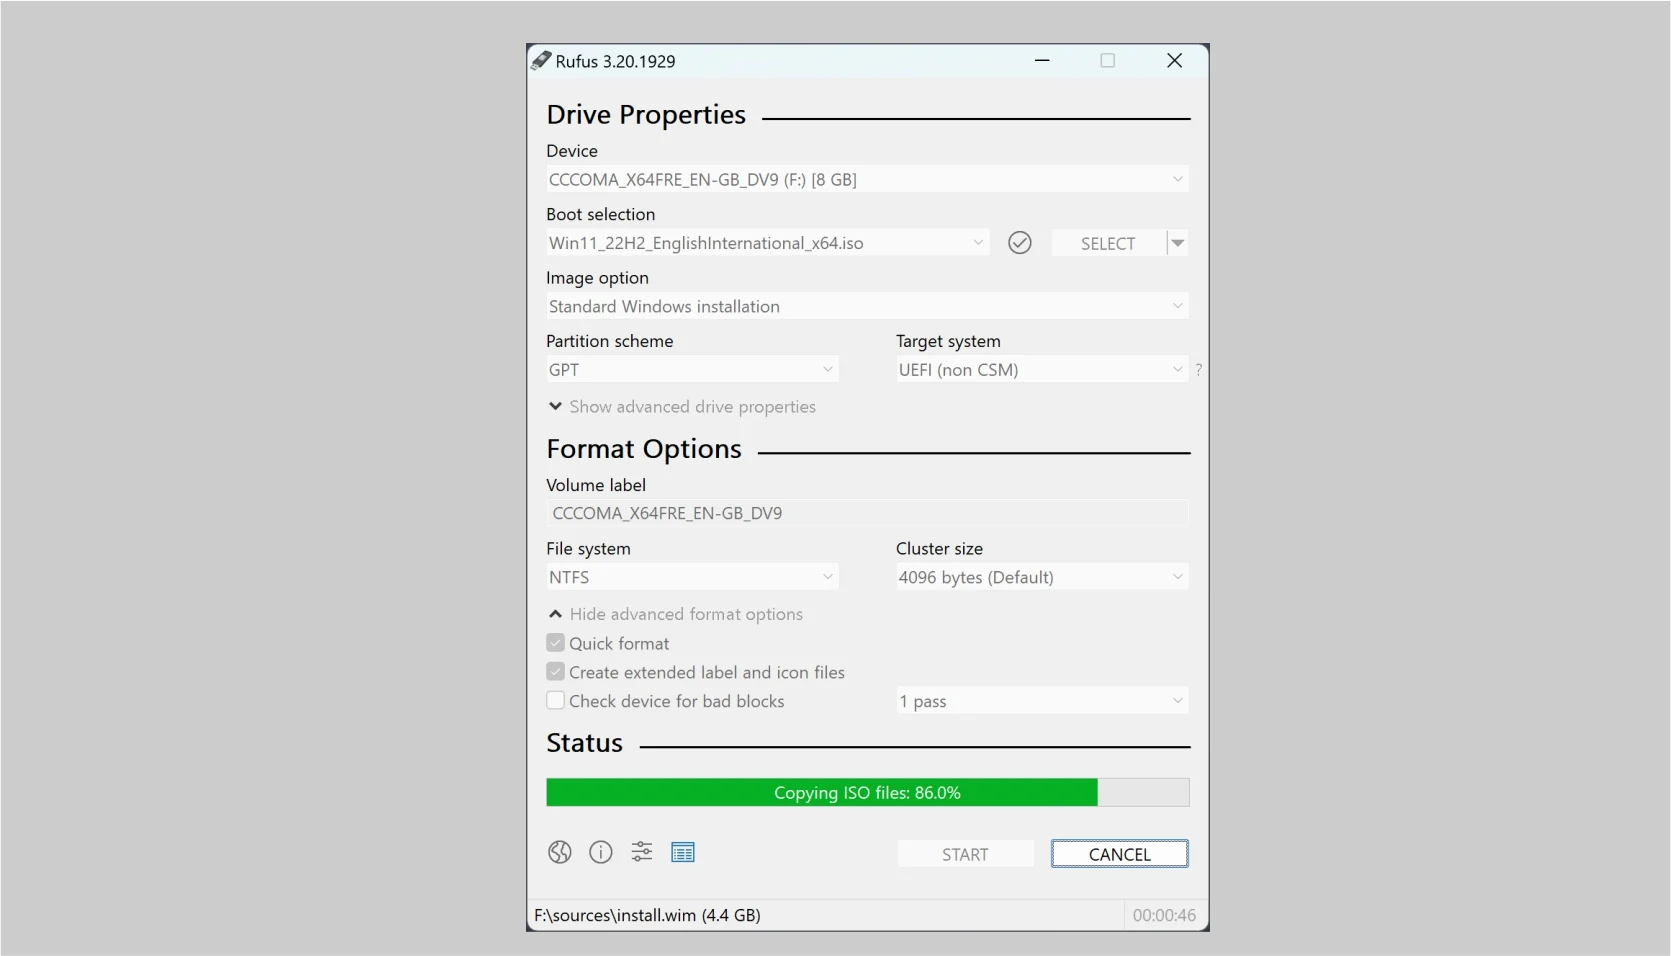1671x956 pixels.
Task: Open File system NTFS dropdown
Action: [692, 577]
